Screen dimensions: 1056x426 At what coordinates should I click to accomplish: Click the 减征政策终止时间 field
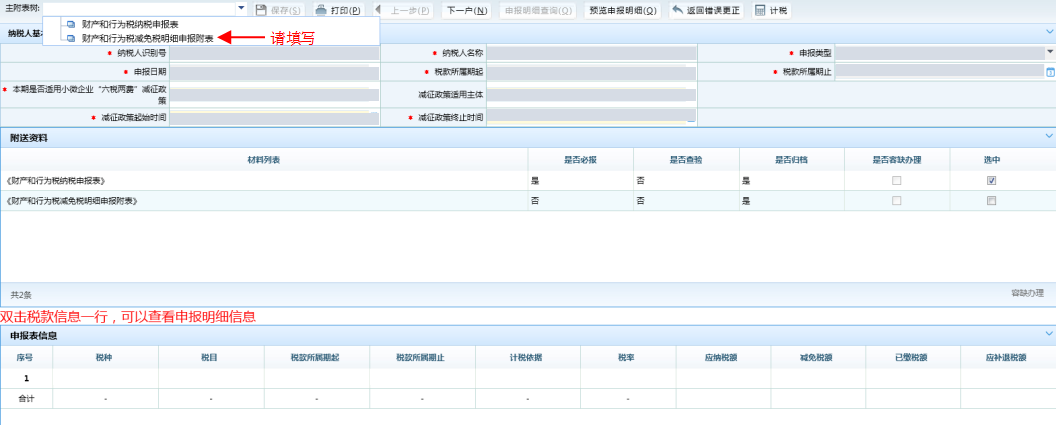click(x=591, y=116)
